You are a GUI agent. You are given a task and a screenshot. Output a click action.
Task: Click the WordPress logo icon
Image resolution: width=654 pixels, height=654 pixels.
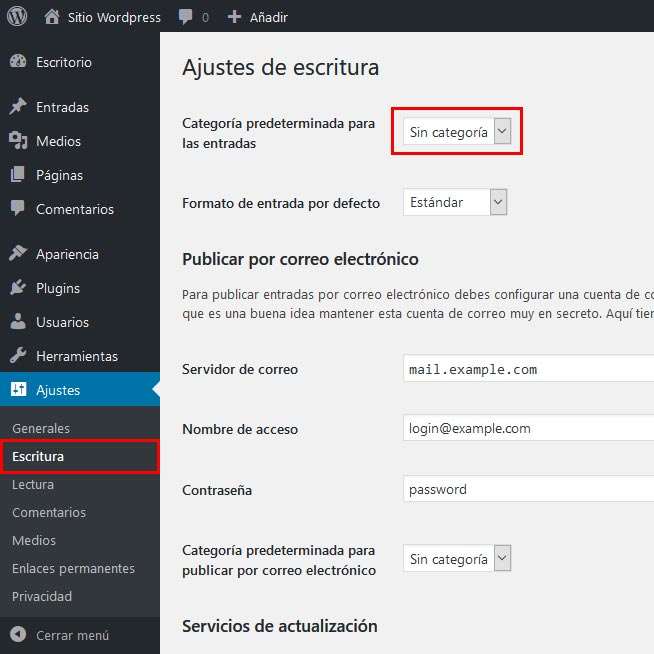(x=17, y=16)
